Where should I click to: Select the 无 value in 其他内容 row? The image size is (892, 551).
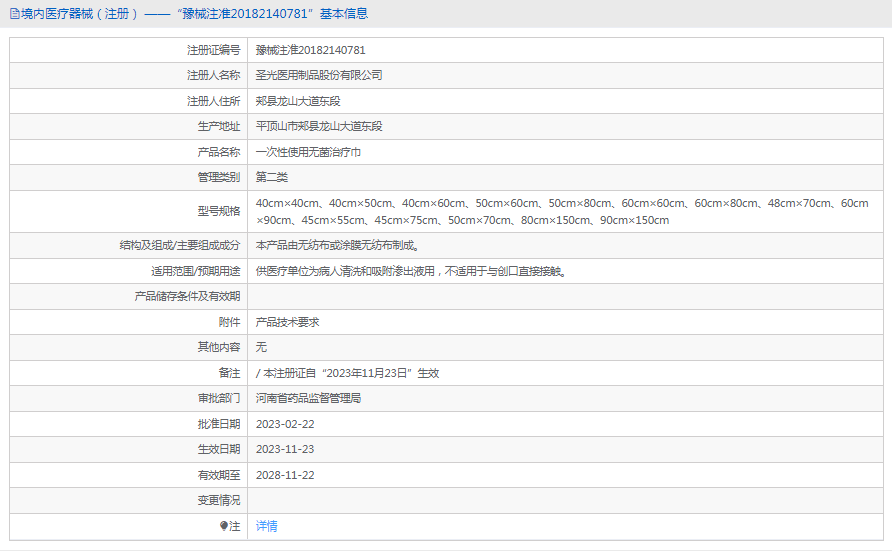(261, 347)
